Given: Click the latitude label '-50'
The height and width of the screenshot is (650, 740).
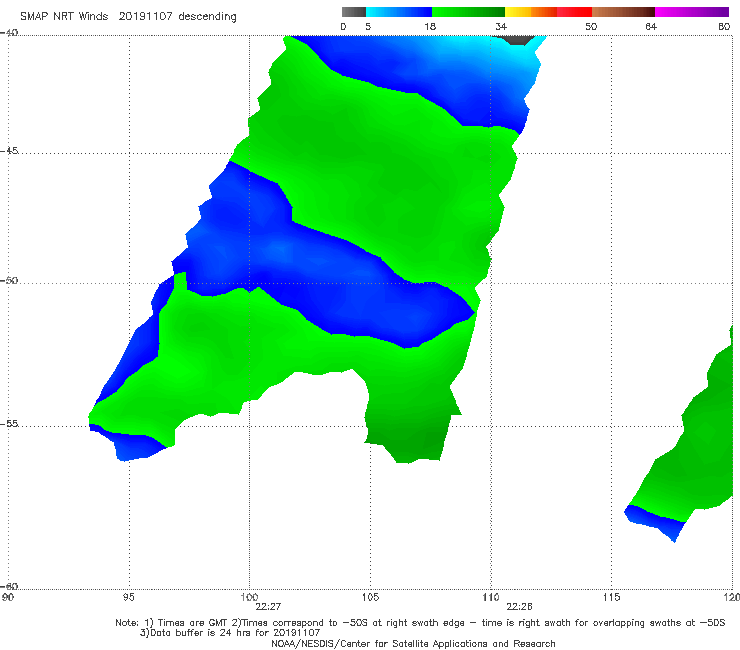Looking at the screenshot, I should pos(9,280).
